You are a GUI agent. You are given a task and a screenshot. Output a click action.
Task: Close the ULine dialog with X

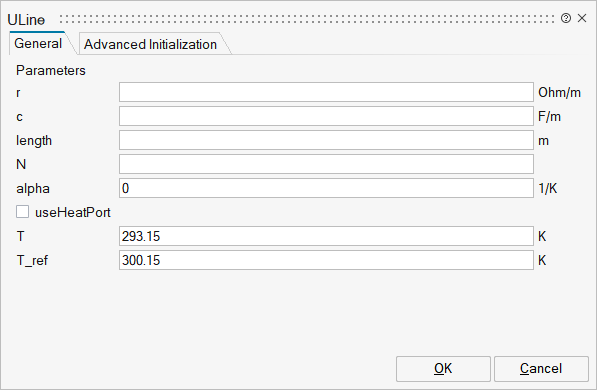(x=582, y=18)
